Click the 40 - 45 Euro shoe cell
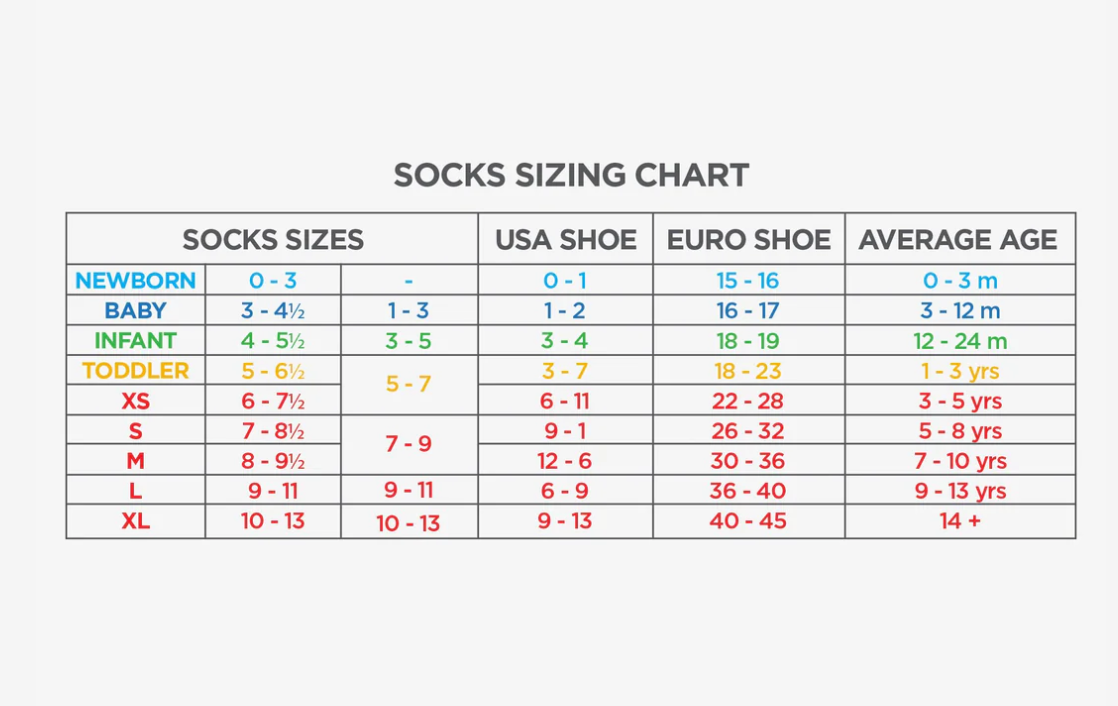The width and height of the screenshot is (1118, 706). [748, 521]
